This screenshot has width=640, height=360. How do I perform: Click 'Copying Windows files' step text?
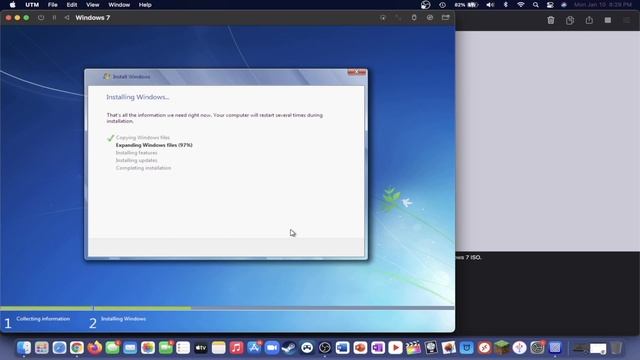click(142, 138)
